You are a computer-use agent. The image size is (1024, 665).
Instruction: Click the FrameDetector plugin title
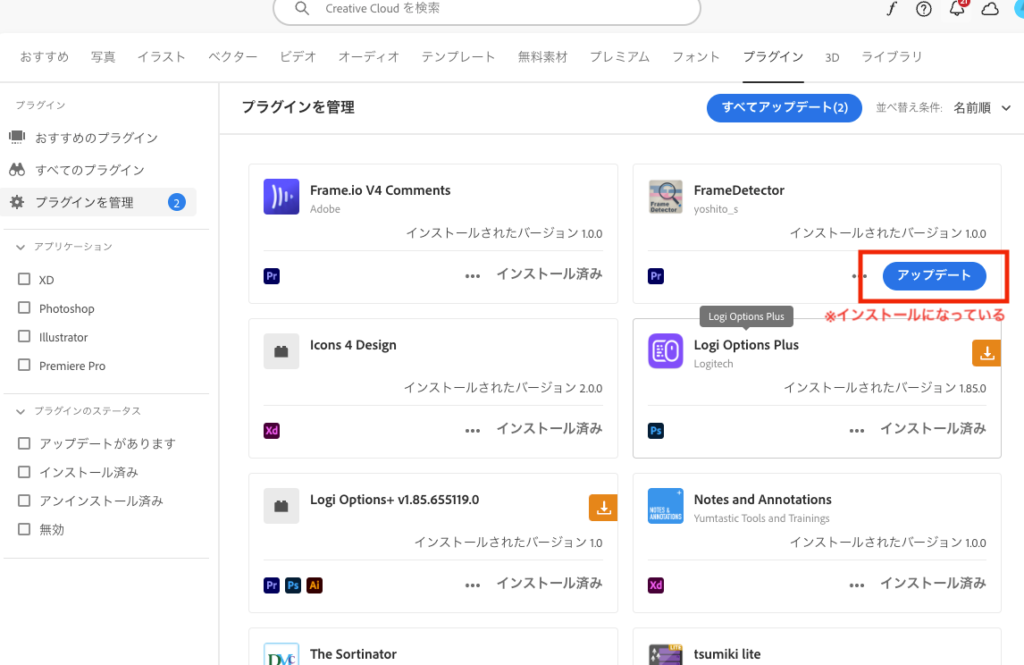(739, 190)
